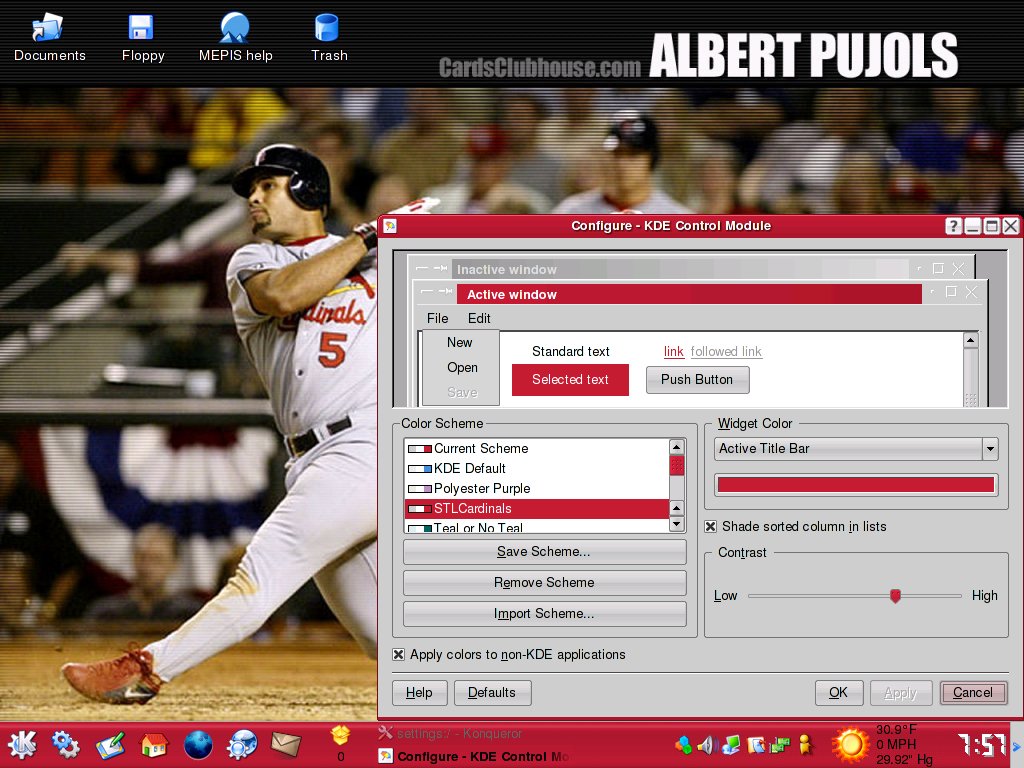1024x768 pixels.
Task: Click the globe with magnifier panel icon
Action: tap(242, 744)
